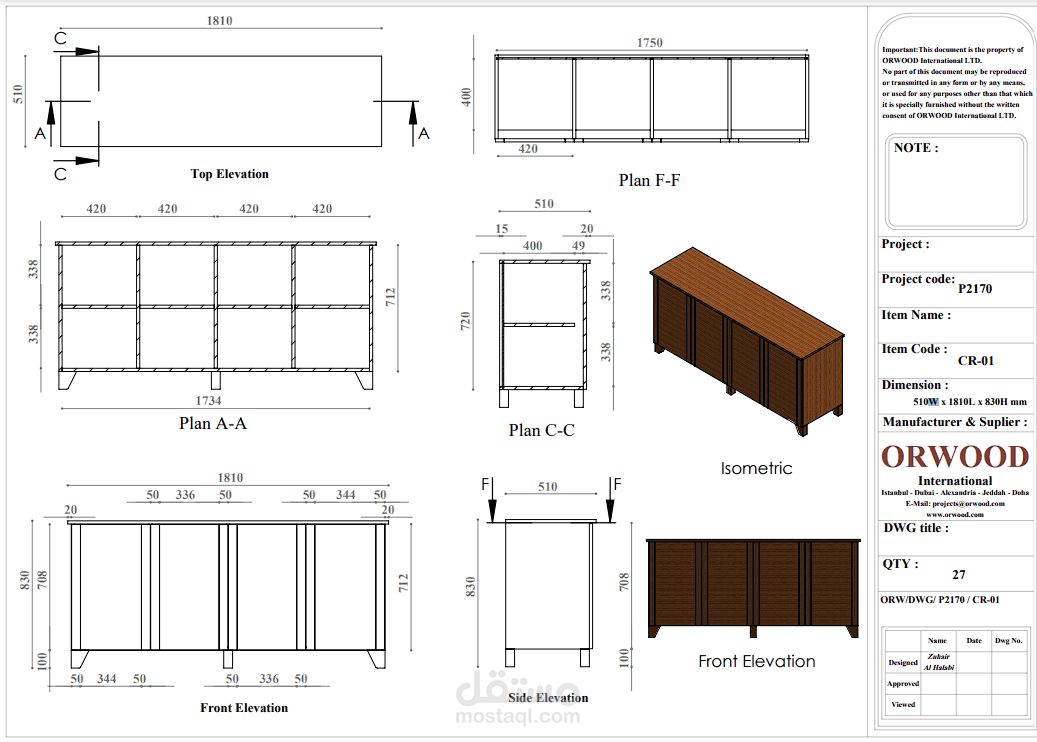This screenshot has width=1037, height=742.
Task: Select the 'Viewed' row label
Action: tap(903, 705)
